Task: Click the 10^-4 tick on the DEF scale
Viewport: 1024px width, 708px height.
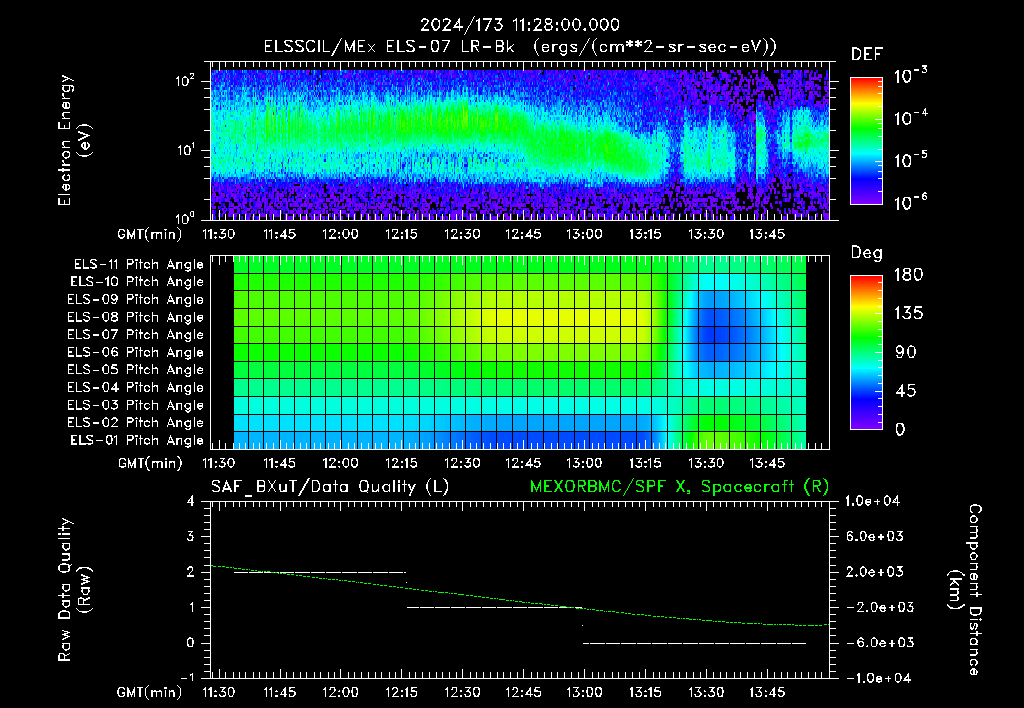Action: point(910,117)
